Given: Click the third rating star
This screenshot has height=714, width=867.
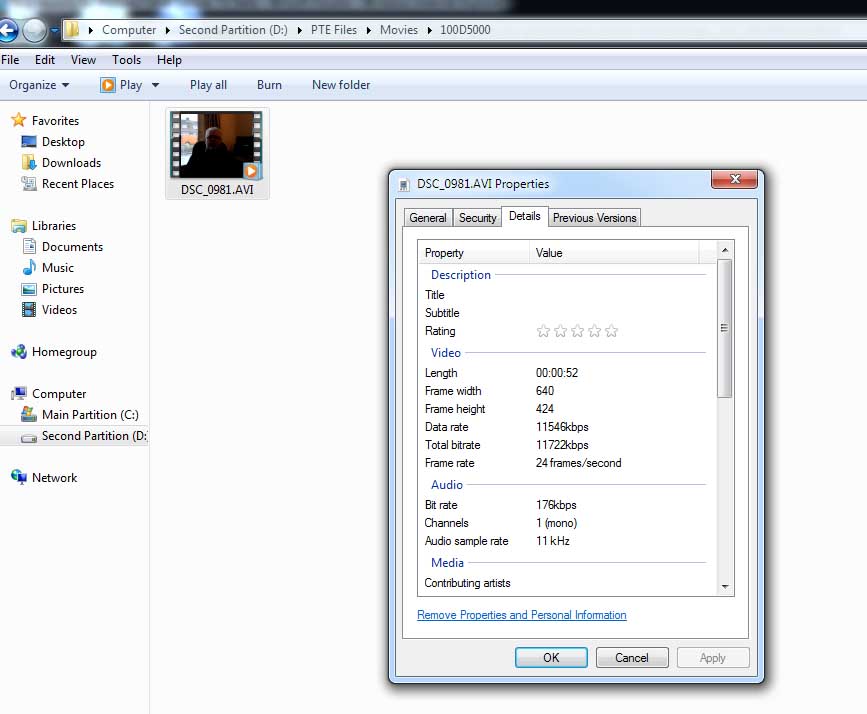Looking at the screenshot, I should (578, 331).
